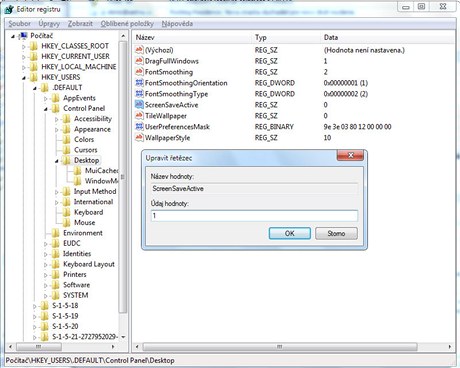Image resolution: width=460 pixels, height=368 pixels.
Task: Click OK in Upravit řetězec dialog
Action: click(x=290, y=233)
